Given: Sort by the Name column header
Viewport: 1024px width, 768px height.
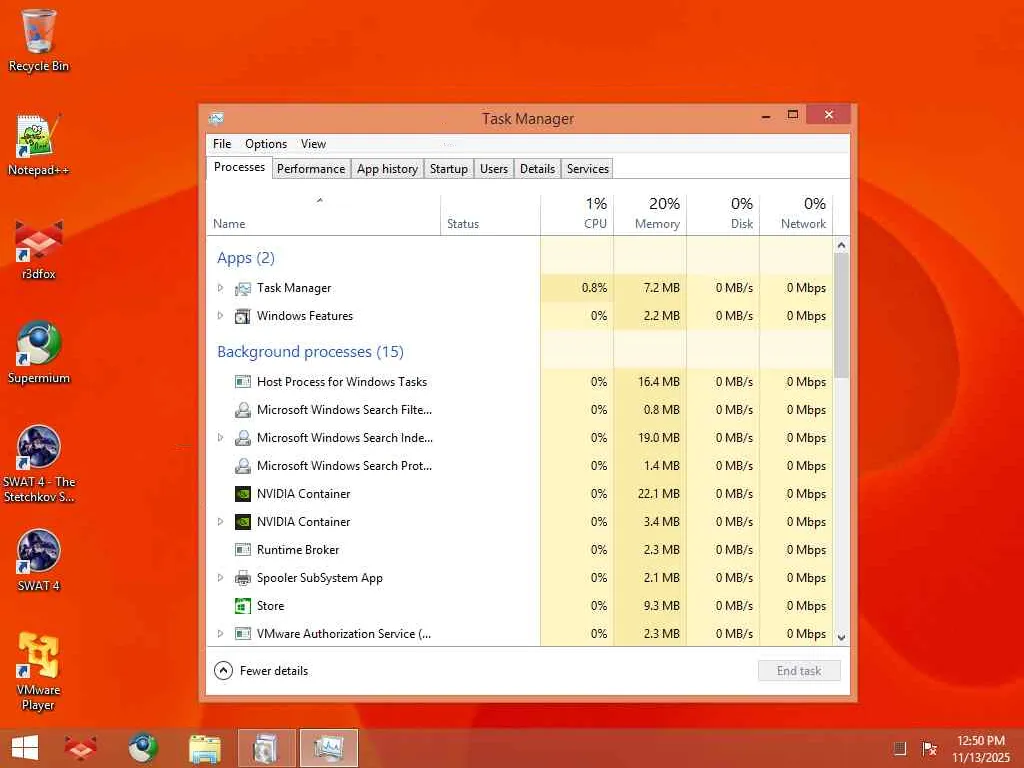Looking at the screenshot, I should coord(323,215).
